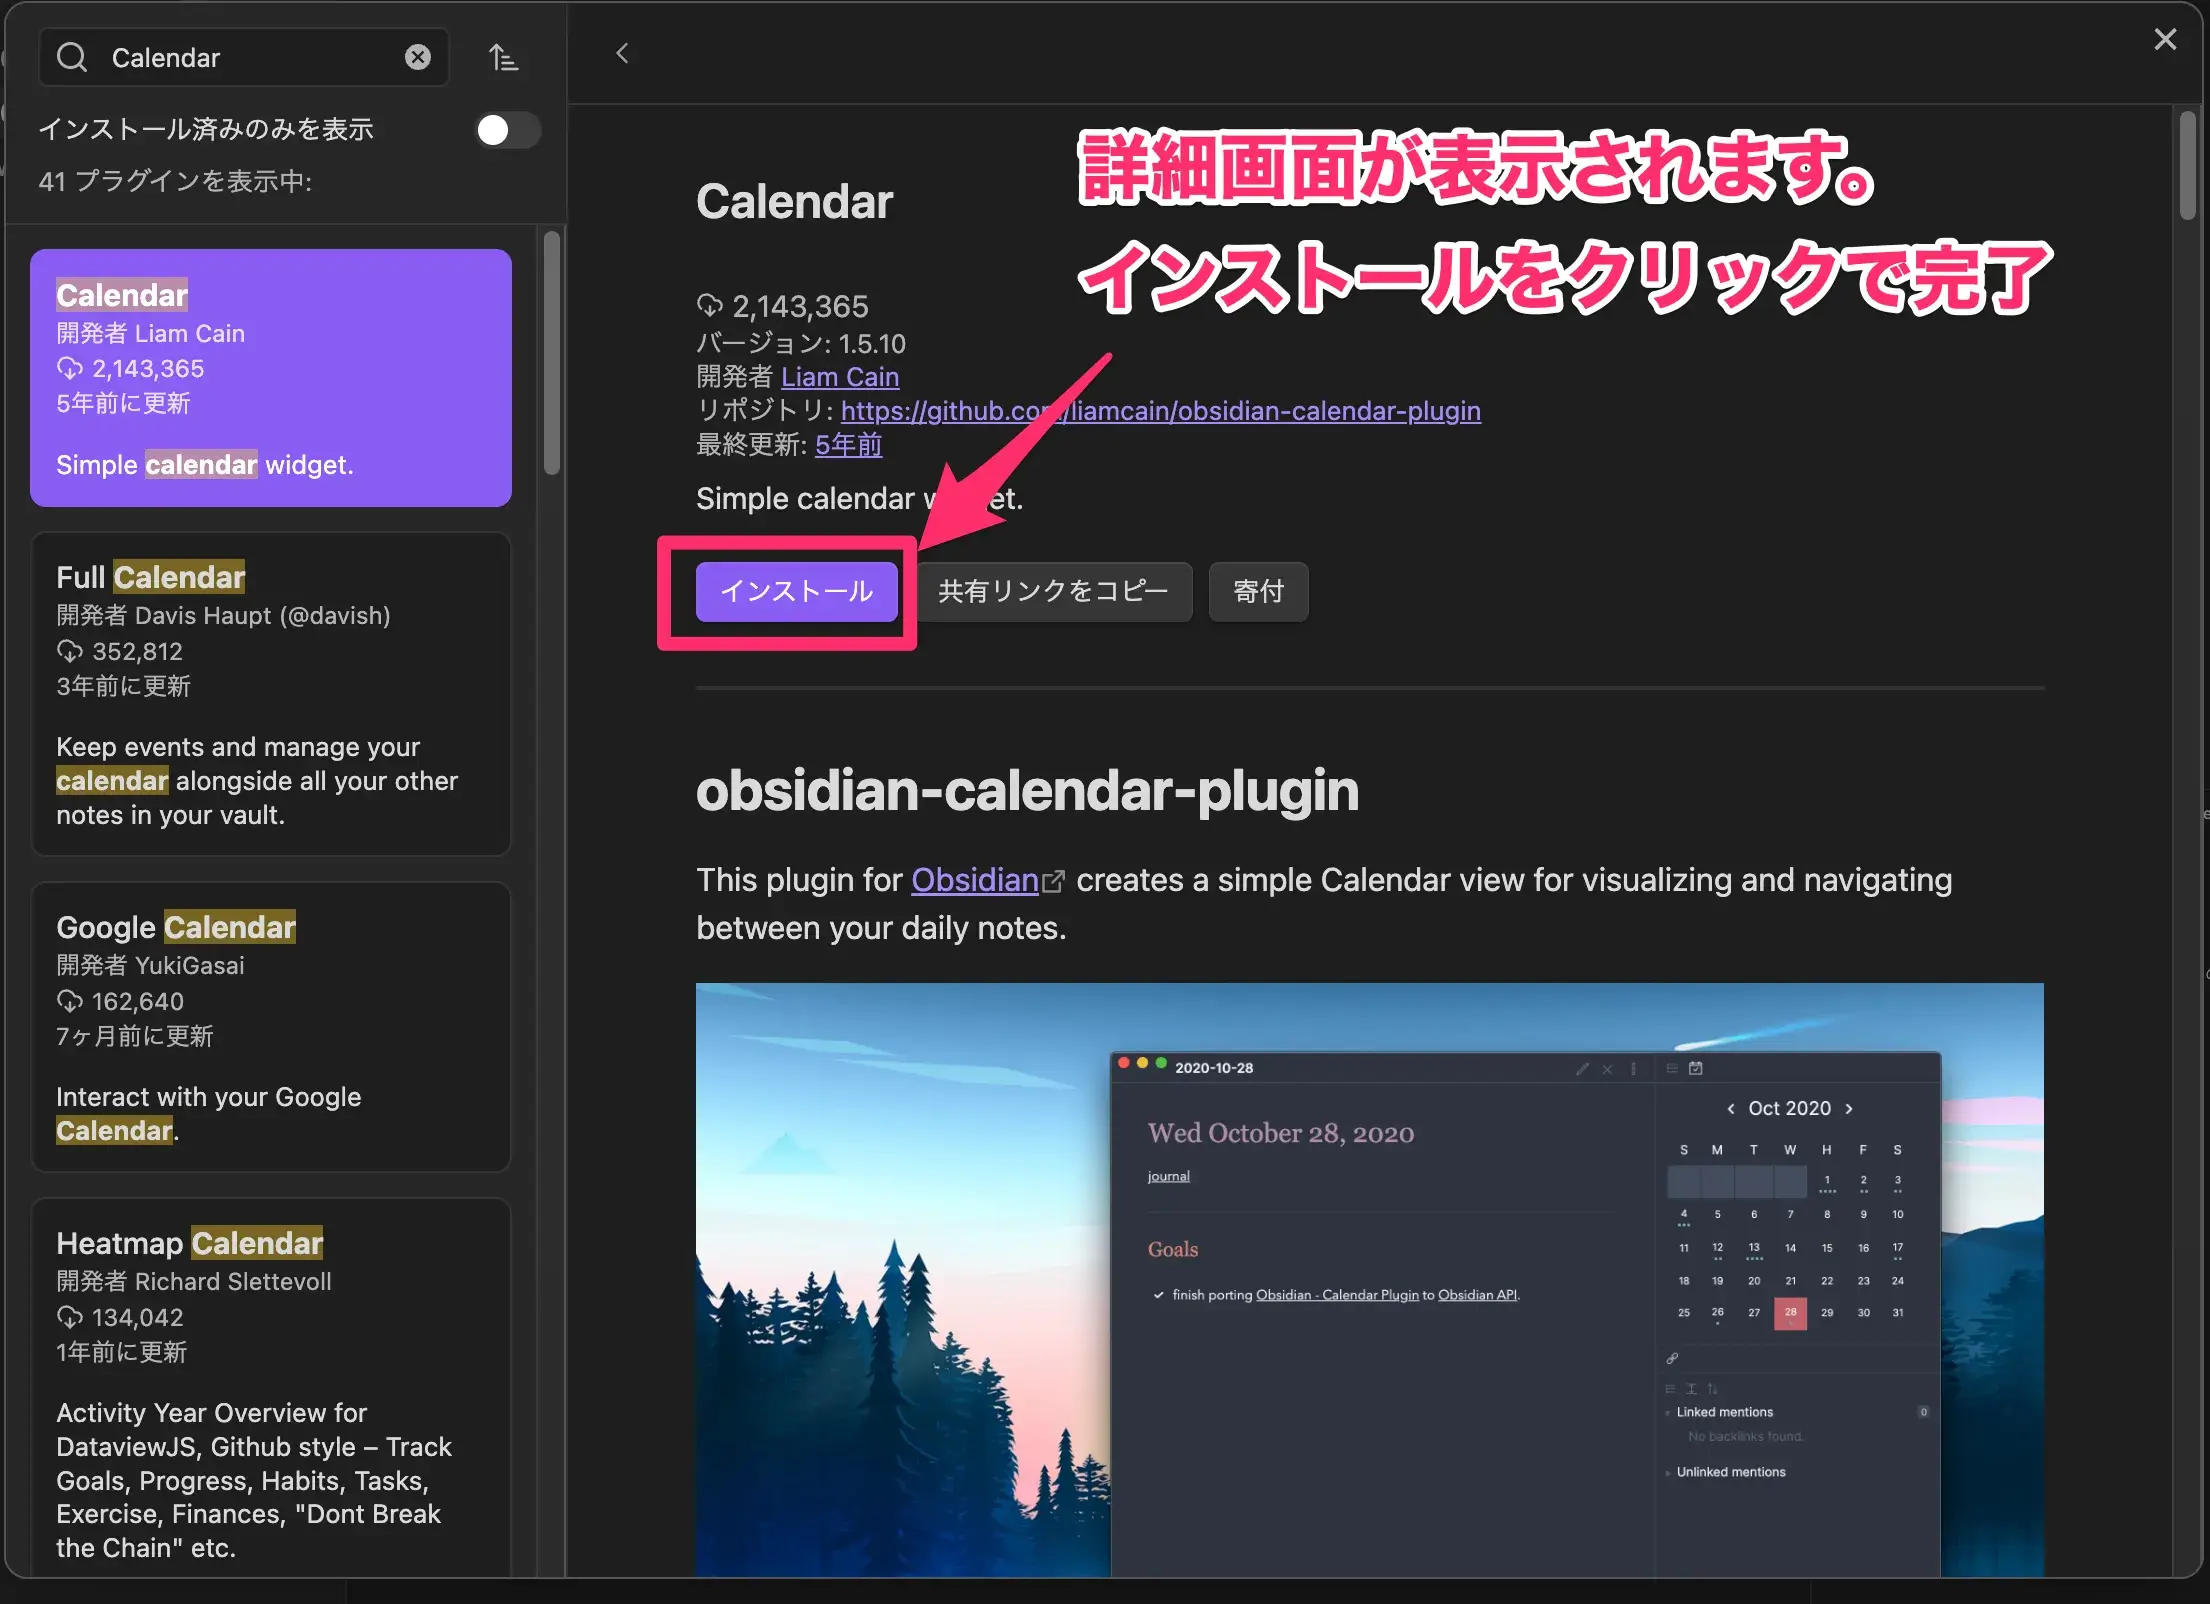Click the search magnifier icon
Screen dimensions: 2210x1604
72,57
